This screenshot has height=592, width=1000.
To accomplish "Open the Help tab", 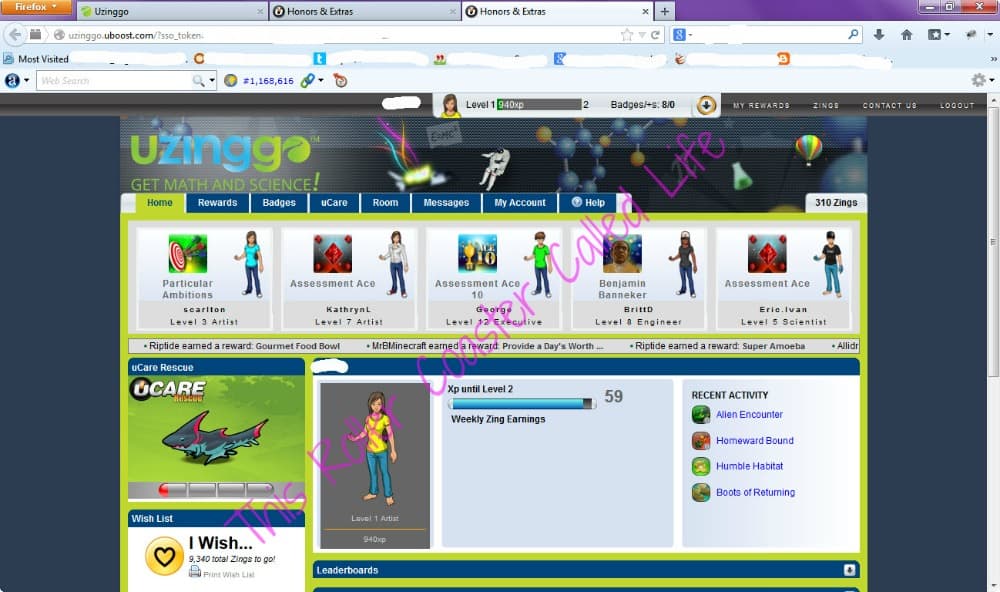I will point(588,203).
